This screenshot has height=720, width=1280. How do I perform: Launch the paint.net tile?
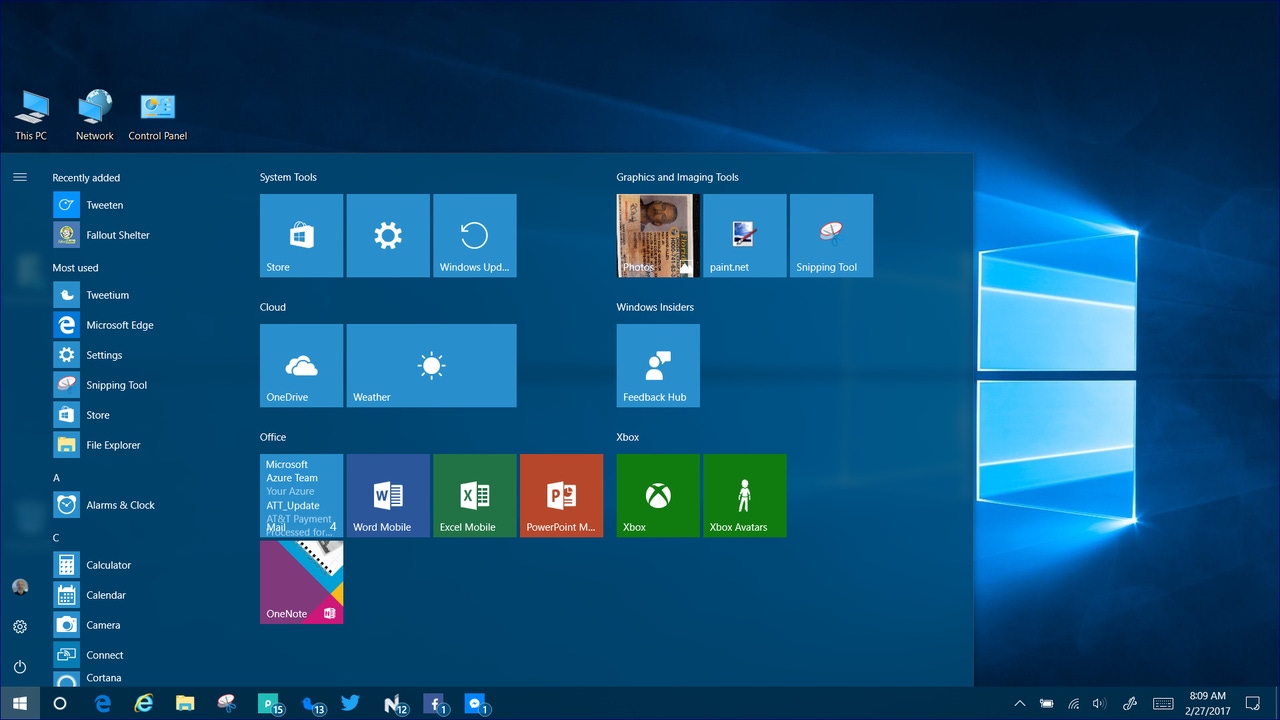coord(745,235)
